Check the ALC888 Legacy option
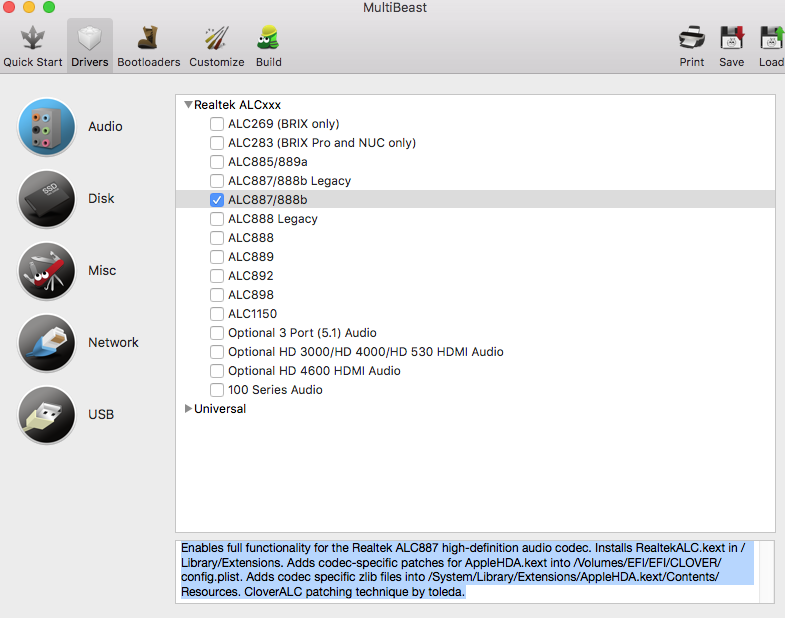 pos(217,219)
